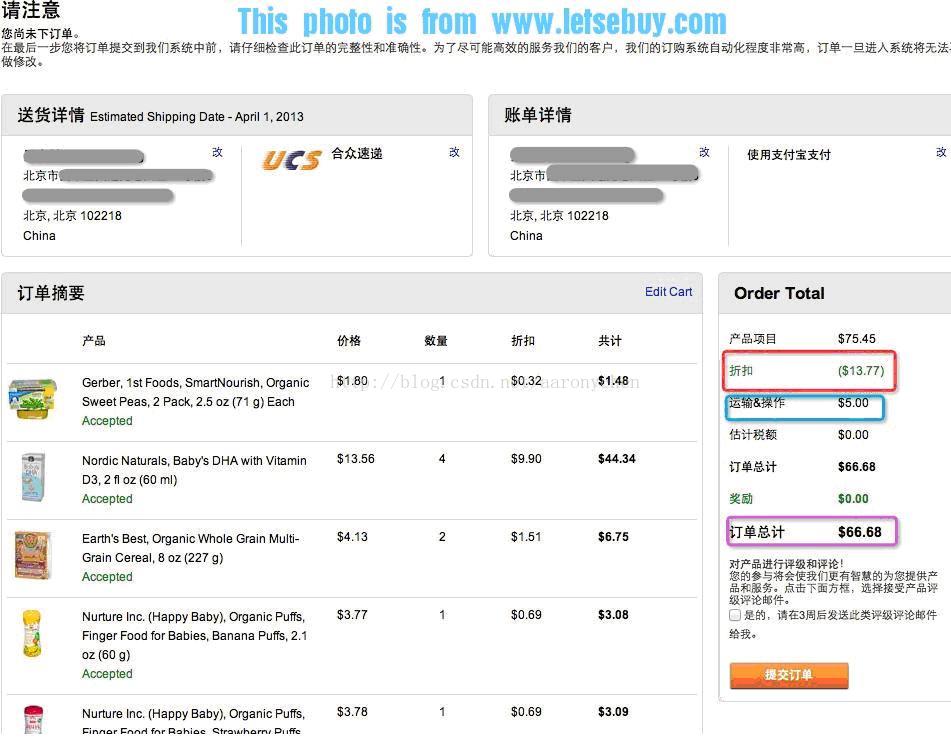Open the Banana Puffs product thumbnail
The height and width of the screenshot is (742, 951).
tap(32, 633)
